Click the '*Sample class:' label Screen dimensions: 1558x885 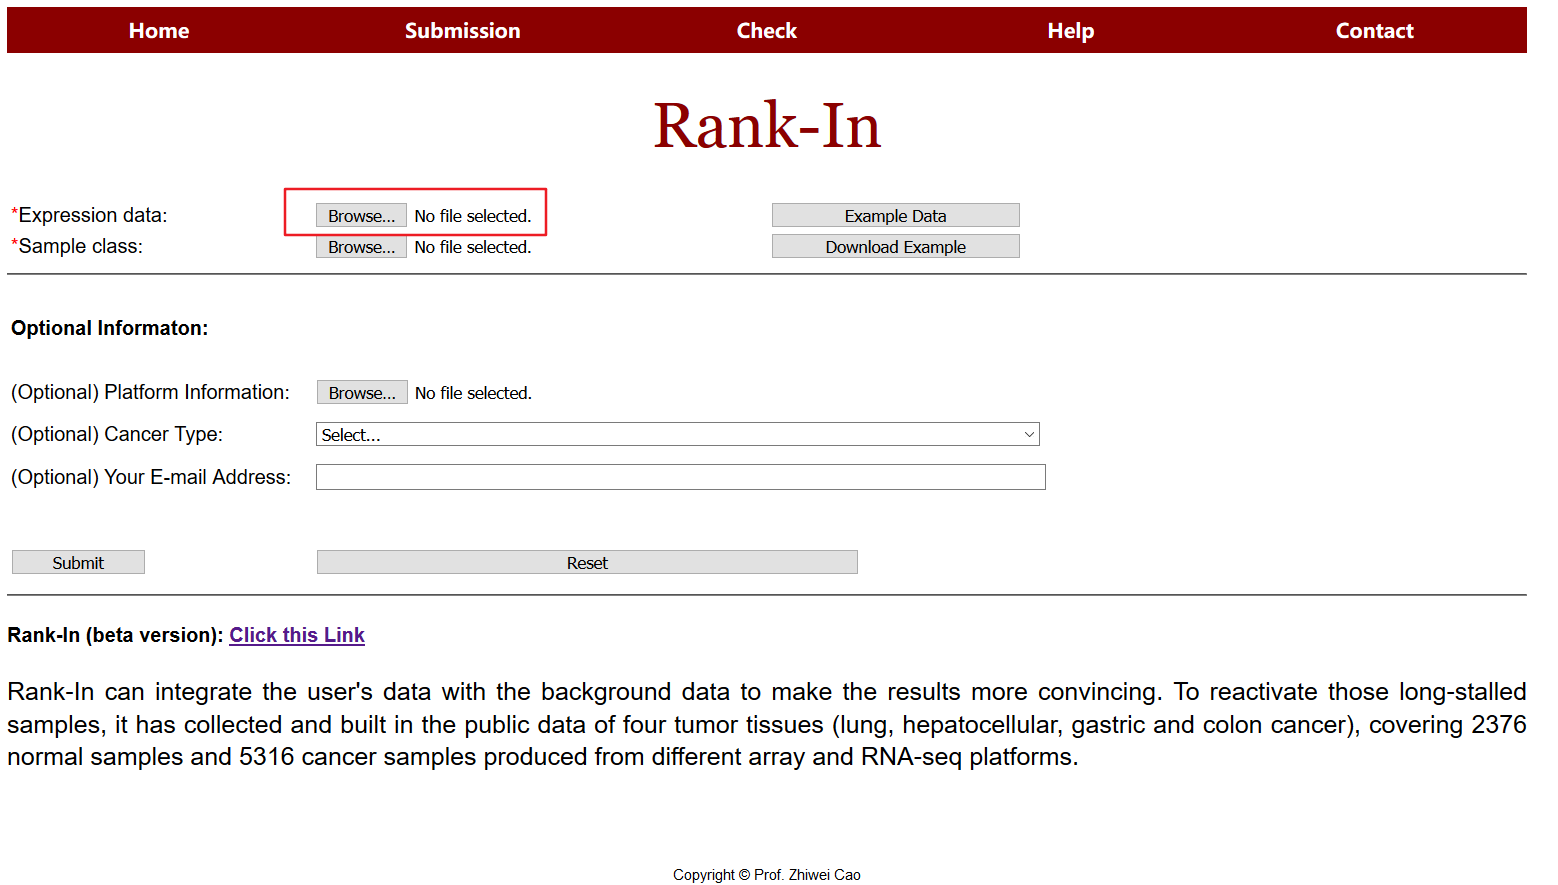pos(77,247)
